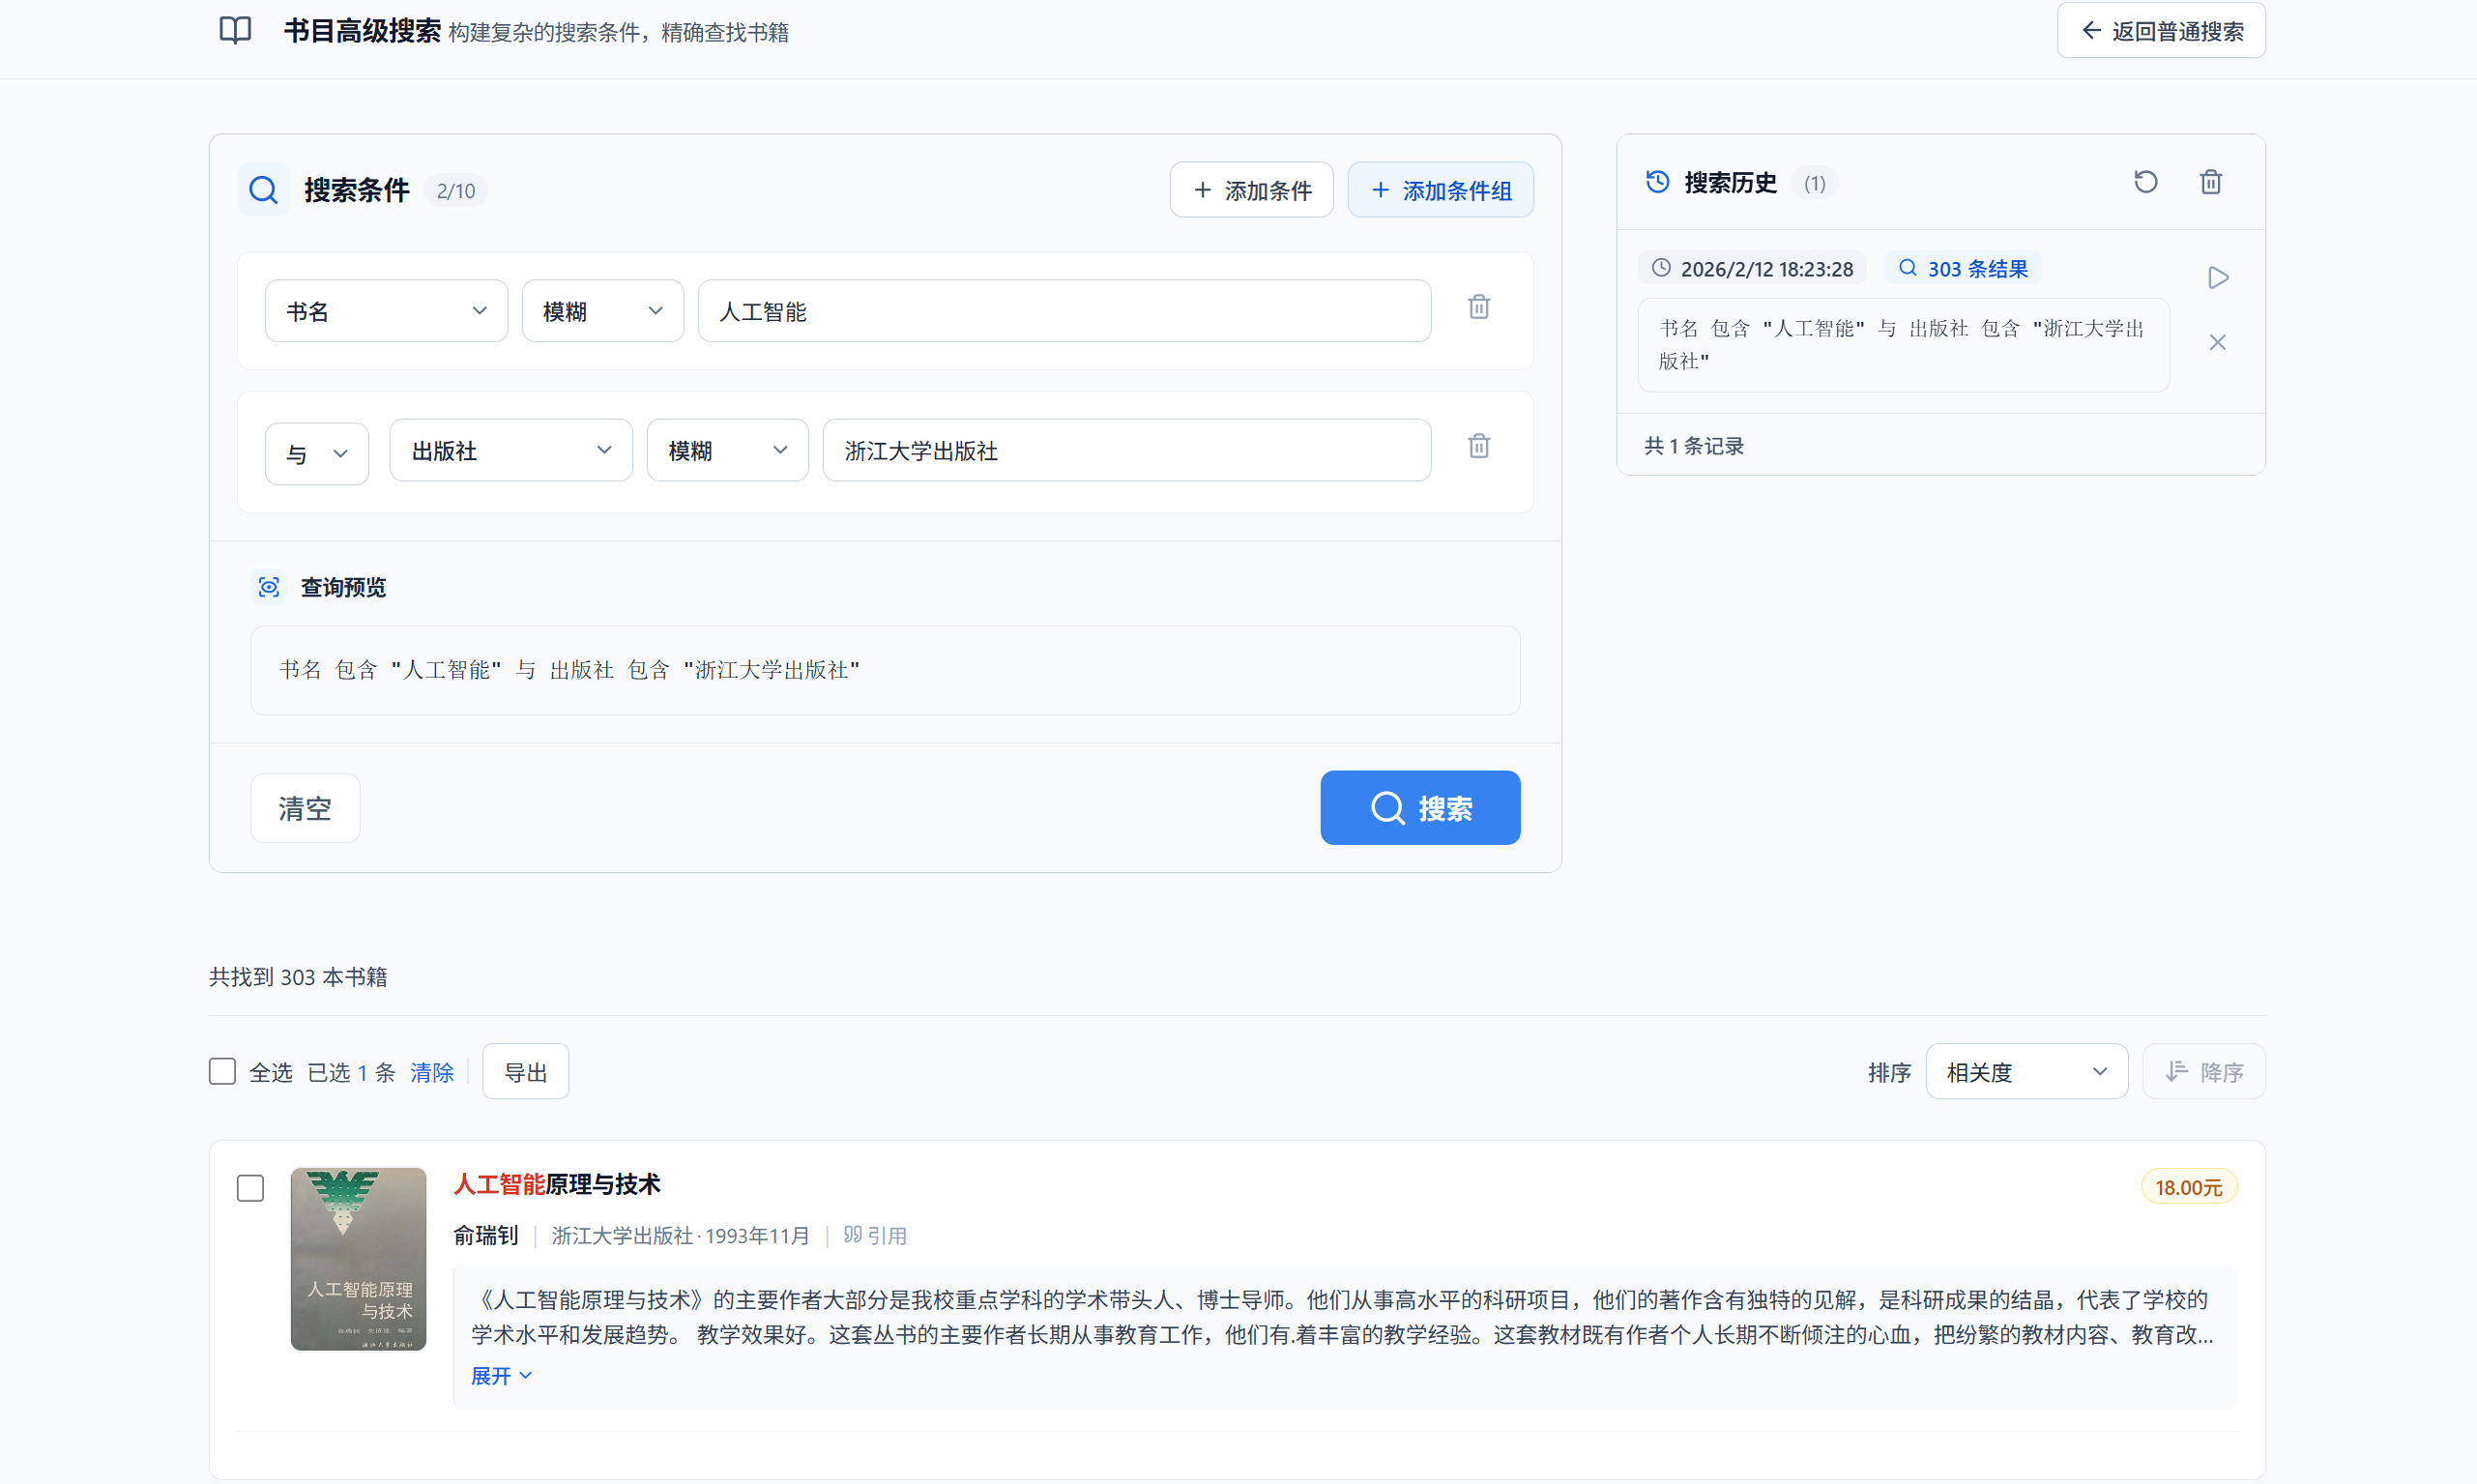
Task: Click the reset icon in 搜索历史 panel
Action: tap(2146, 182)
